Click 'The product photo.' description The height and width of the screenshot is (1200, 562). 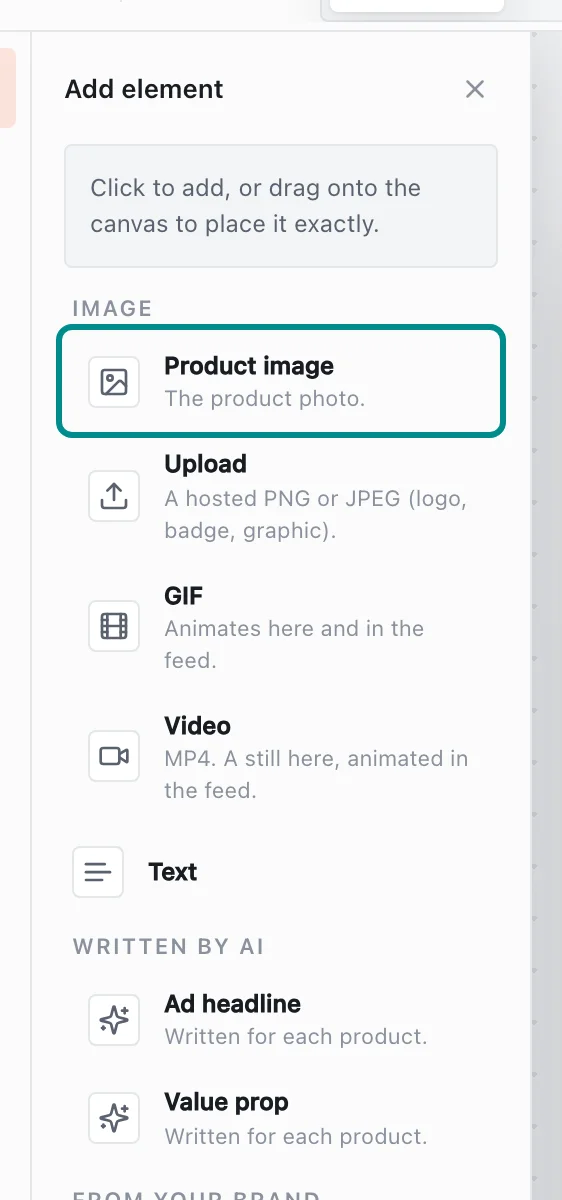pyautogui.click(x=265, y=398)
